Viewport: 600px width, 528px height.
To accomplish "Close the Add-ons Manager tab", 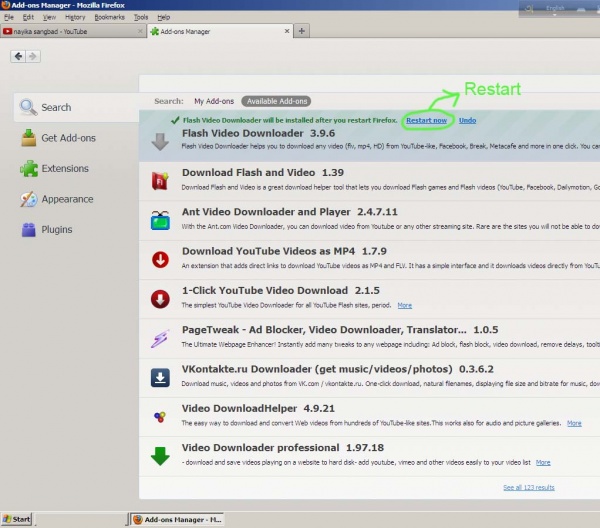I will (287, 31).
